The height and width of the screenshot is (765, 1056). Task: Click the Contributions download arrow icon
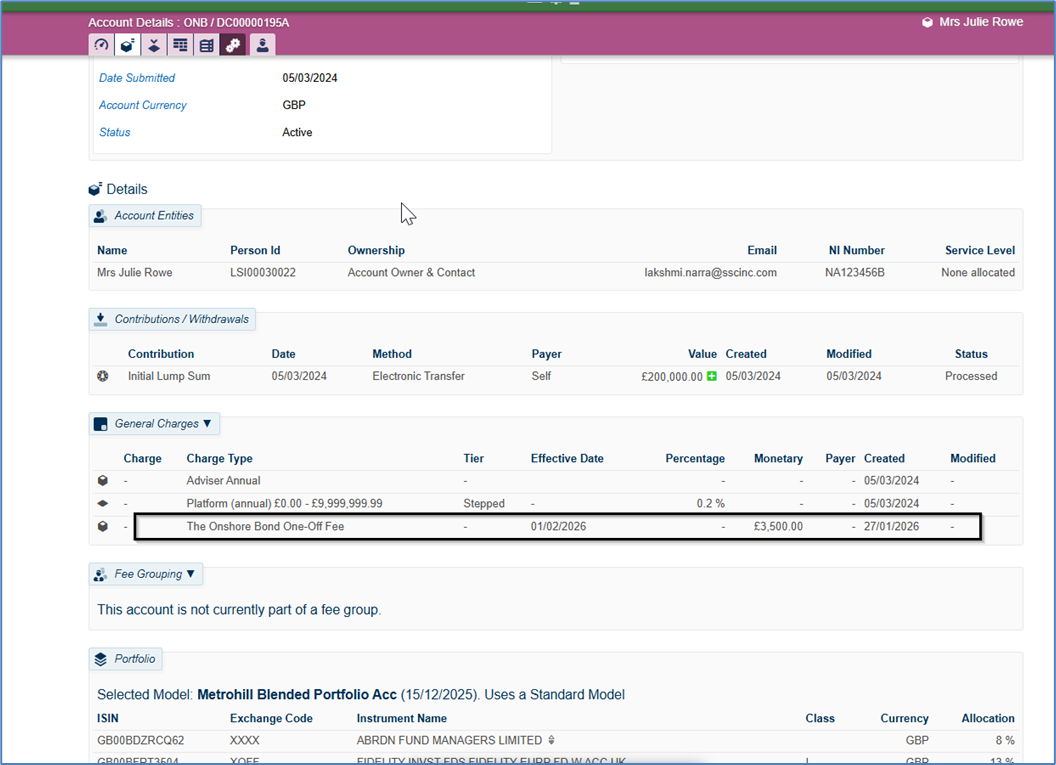(100, 319)
